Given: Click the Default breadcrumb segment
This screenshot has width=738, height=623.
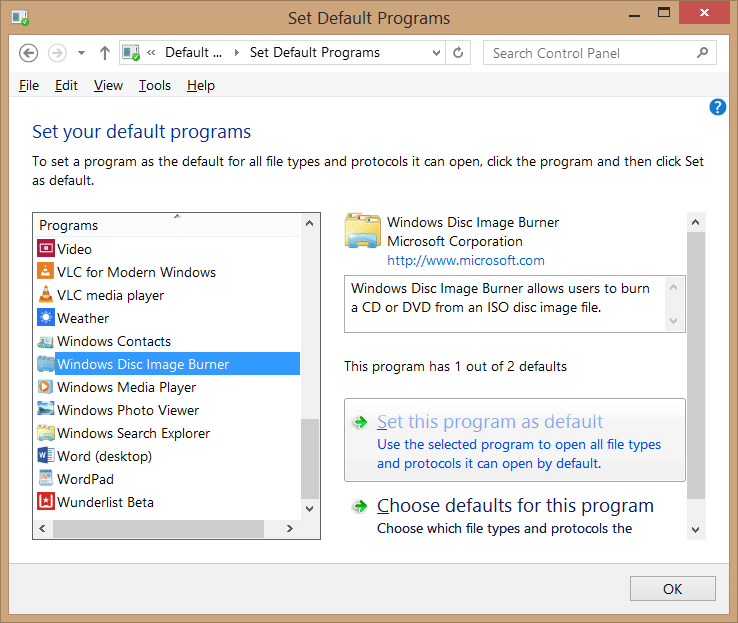Looking at the screenshot, I should 193,53.
